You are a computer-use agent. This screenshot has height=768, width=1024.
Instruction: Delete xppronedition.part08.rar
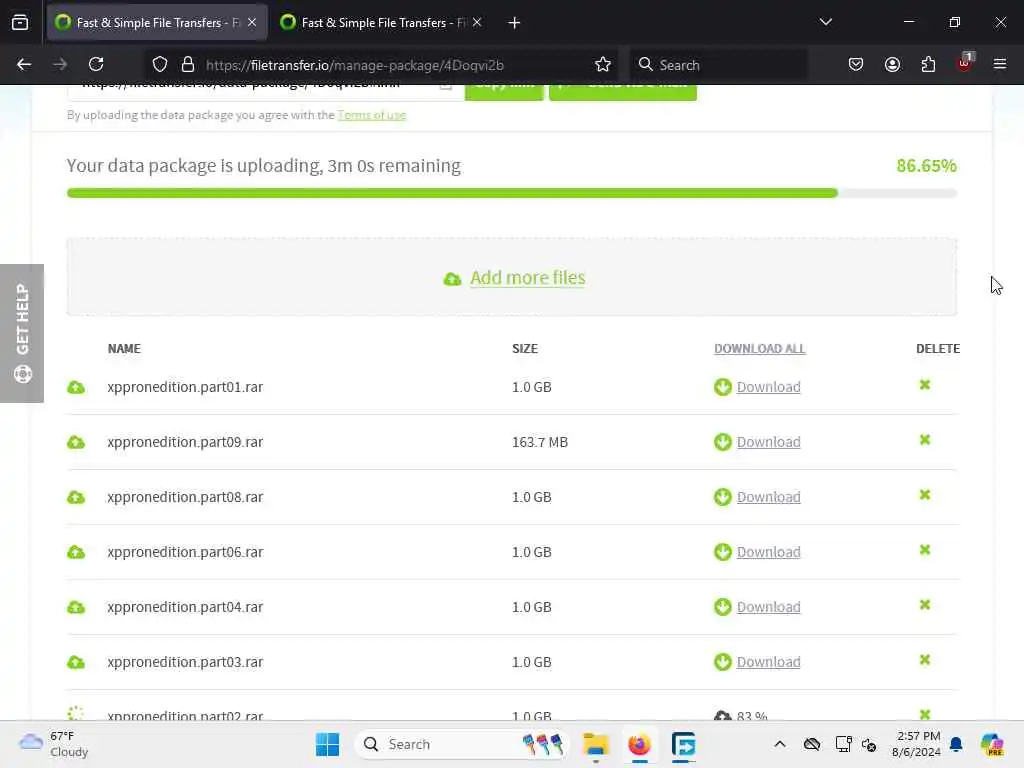[925, 494]
